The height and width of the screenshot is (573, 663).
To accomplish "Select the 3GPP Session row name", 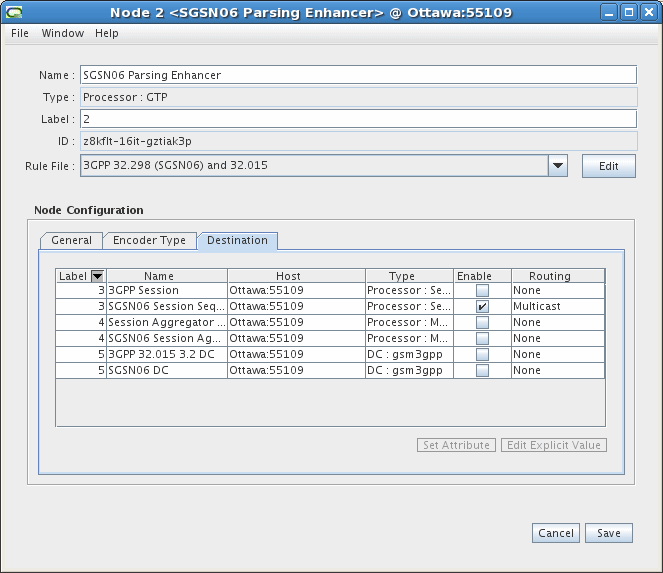I will pos(167,291).
